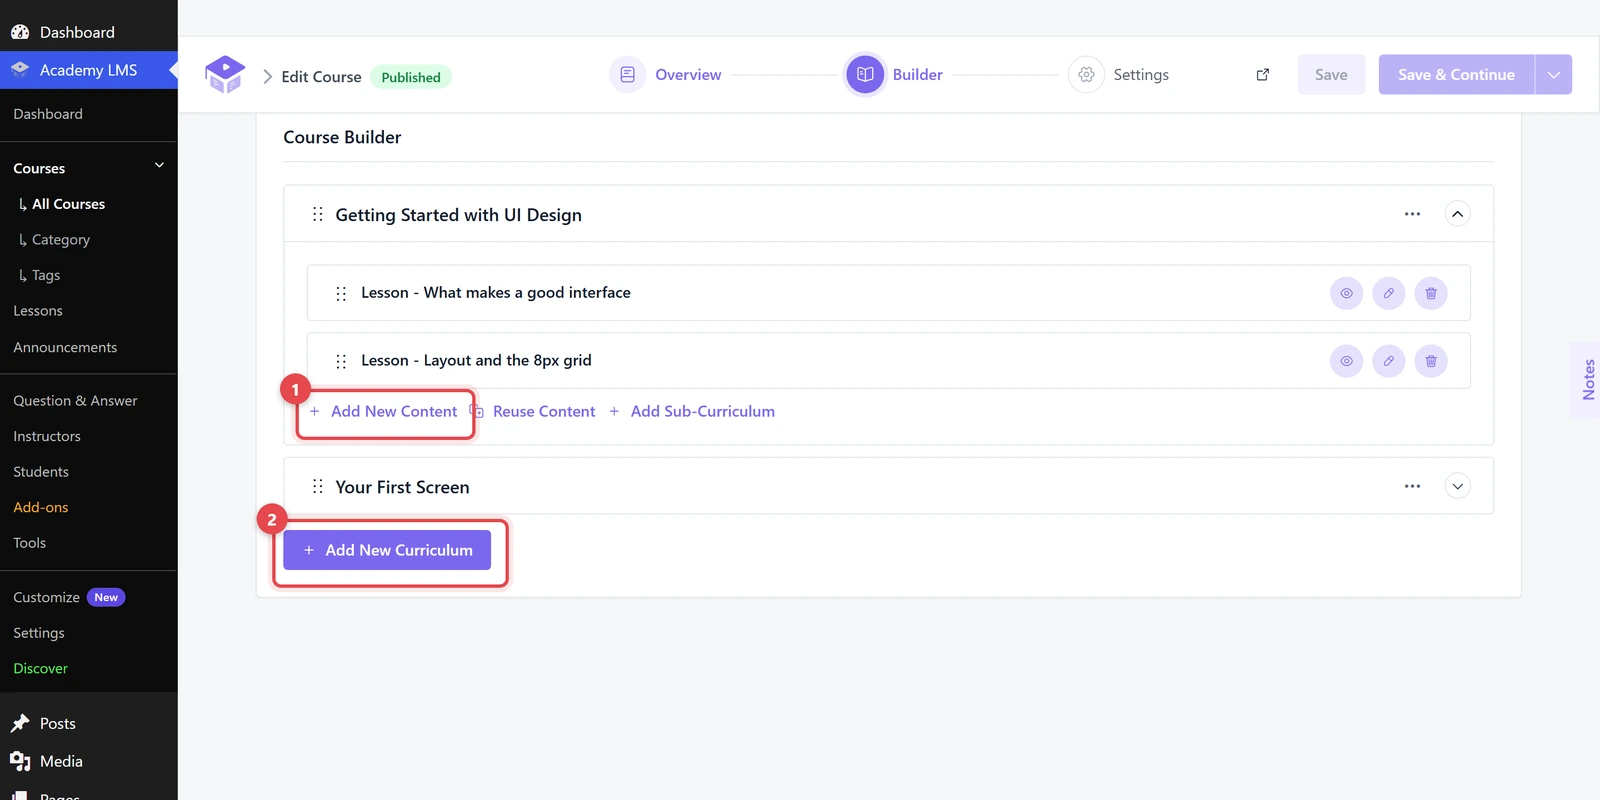1600x800 pixels.
Task: Collapse the Courses sidebar submenu
Action: [159, 166]
